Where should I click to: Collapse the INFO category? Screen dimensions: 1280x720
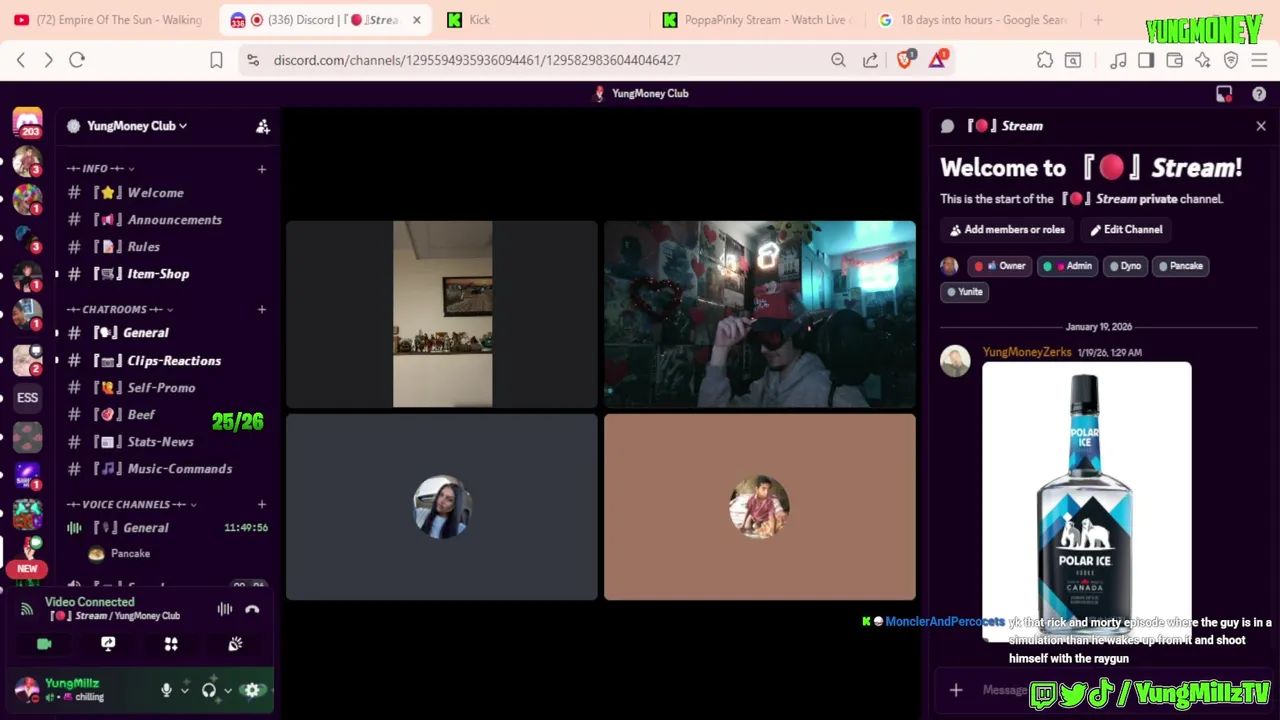tap(100, 168)
